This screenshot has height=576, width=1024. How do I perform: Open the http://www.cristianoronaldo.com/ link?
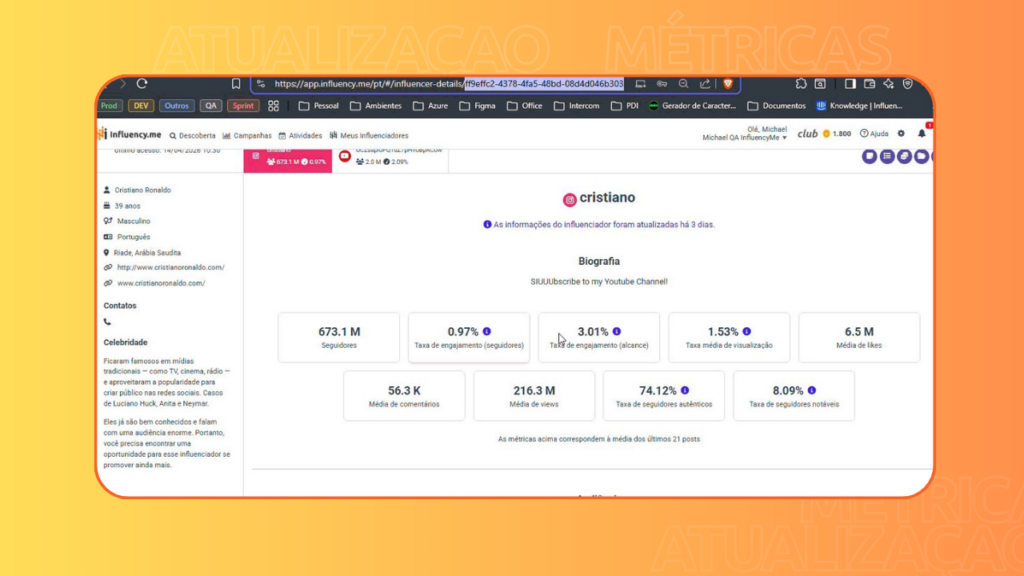pos(170,268)
